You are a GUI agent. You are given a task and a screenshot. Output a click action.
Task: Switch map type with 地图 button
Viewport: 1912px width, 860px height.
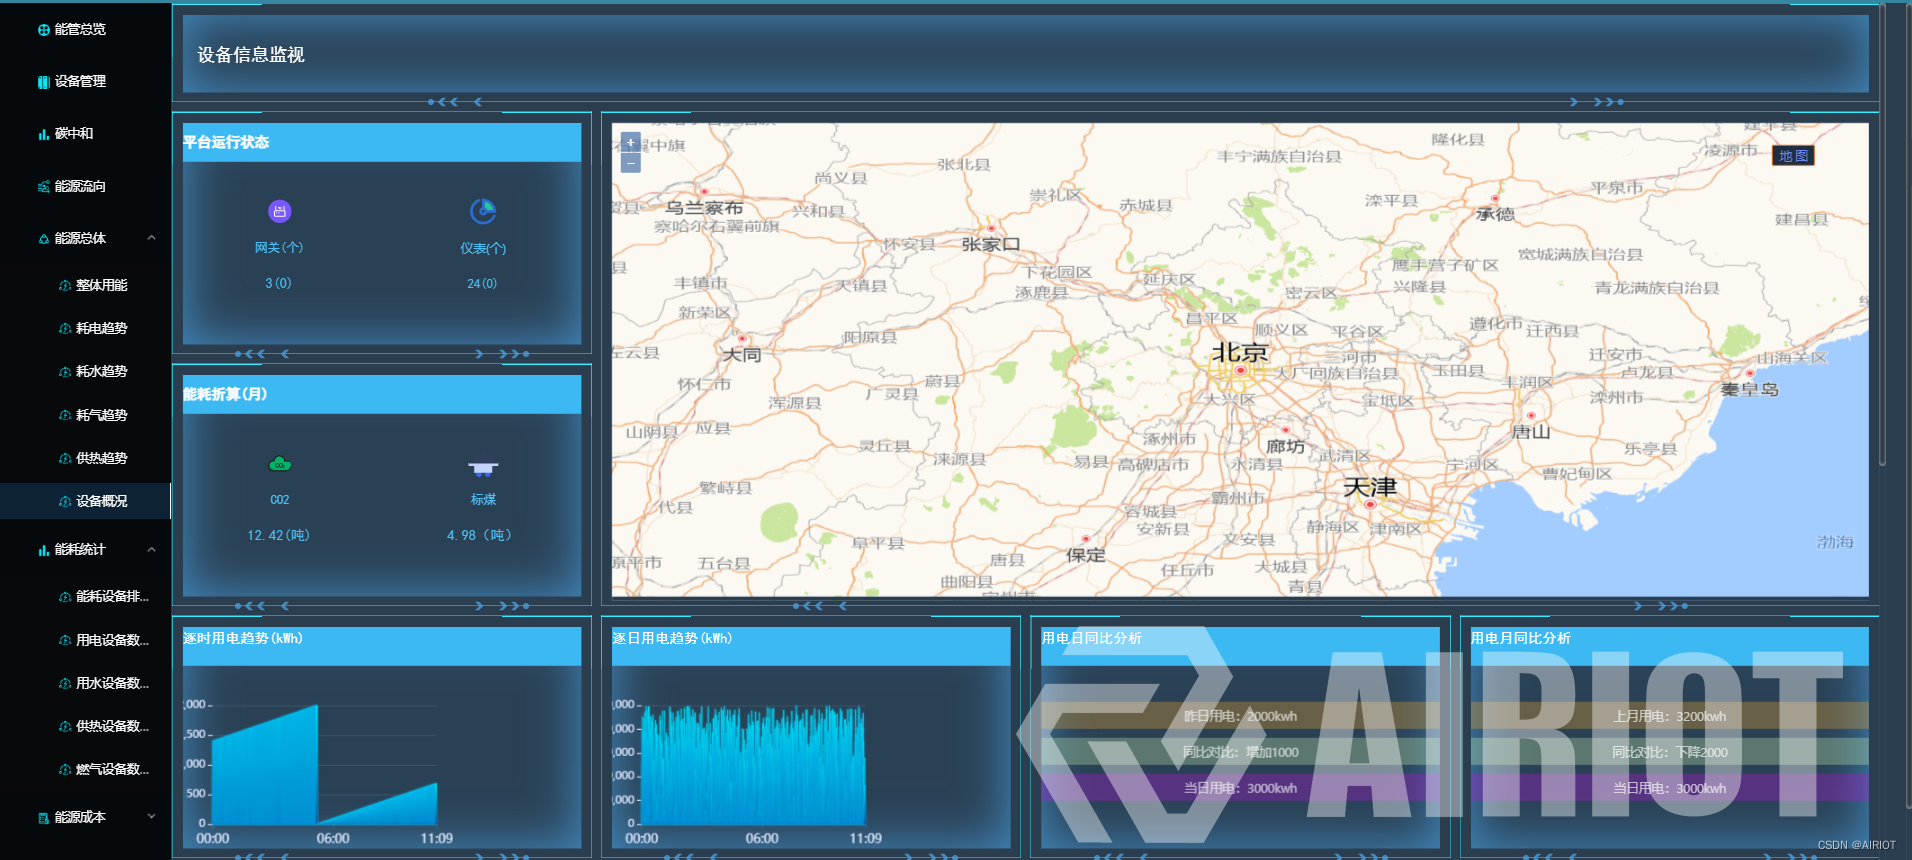click(1793, 156)
